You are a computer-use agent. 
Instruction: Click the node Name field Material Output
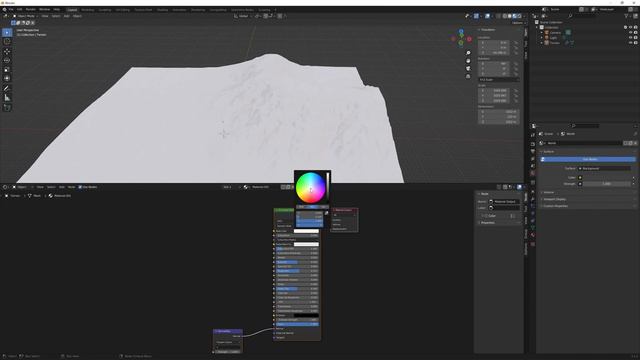coord(504,202)
